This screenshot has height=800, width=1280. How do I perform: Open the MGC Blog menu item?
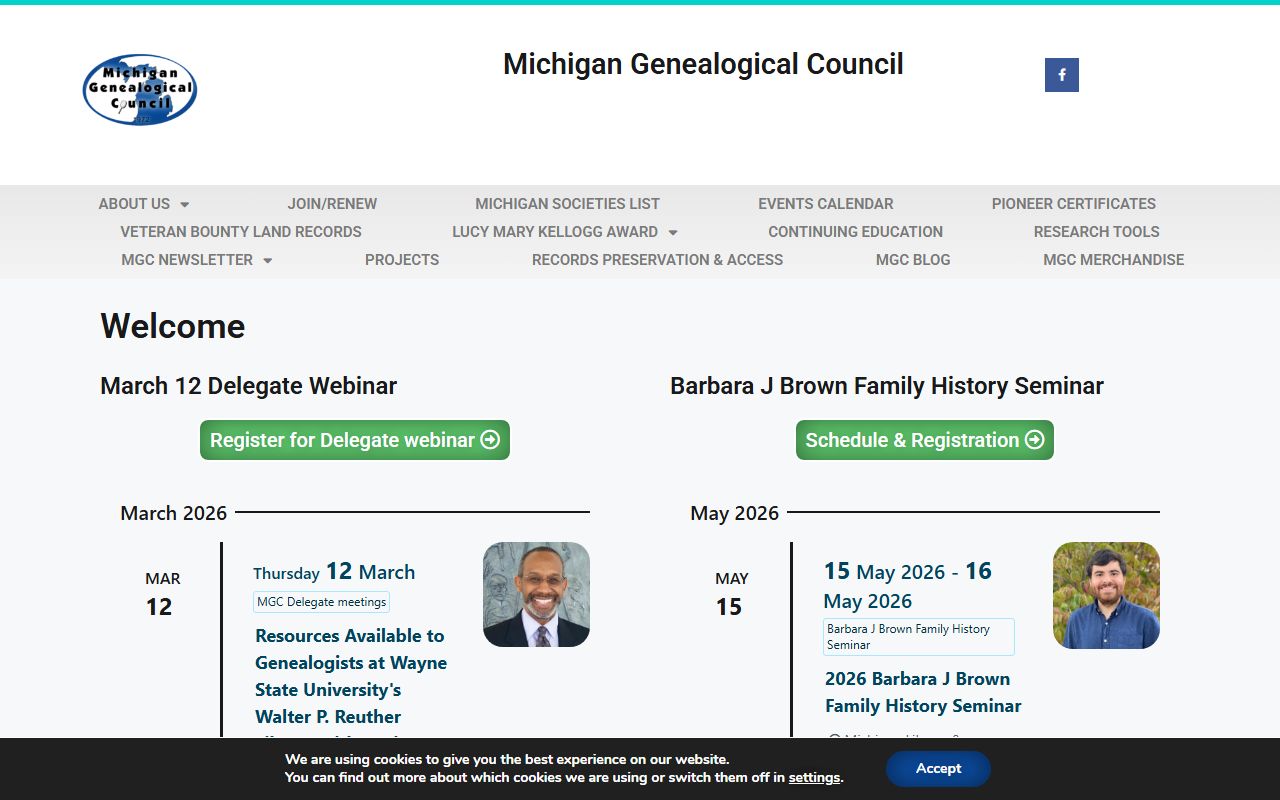click(x=913, y=260)
